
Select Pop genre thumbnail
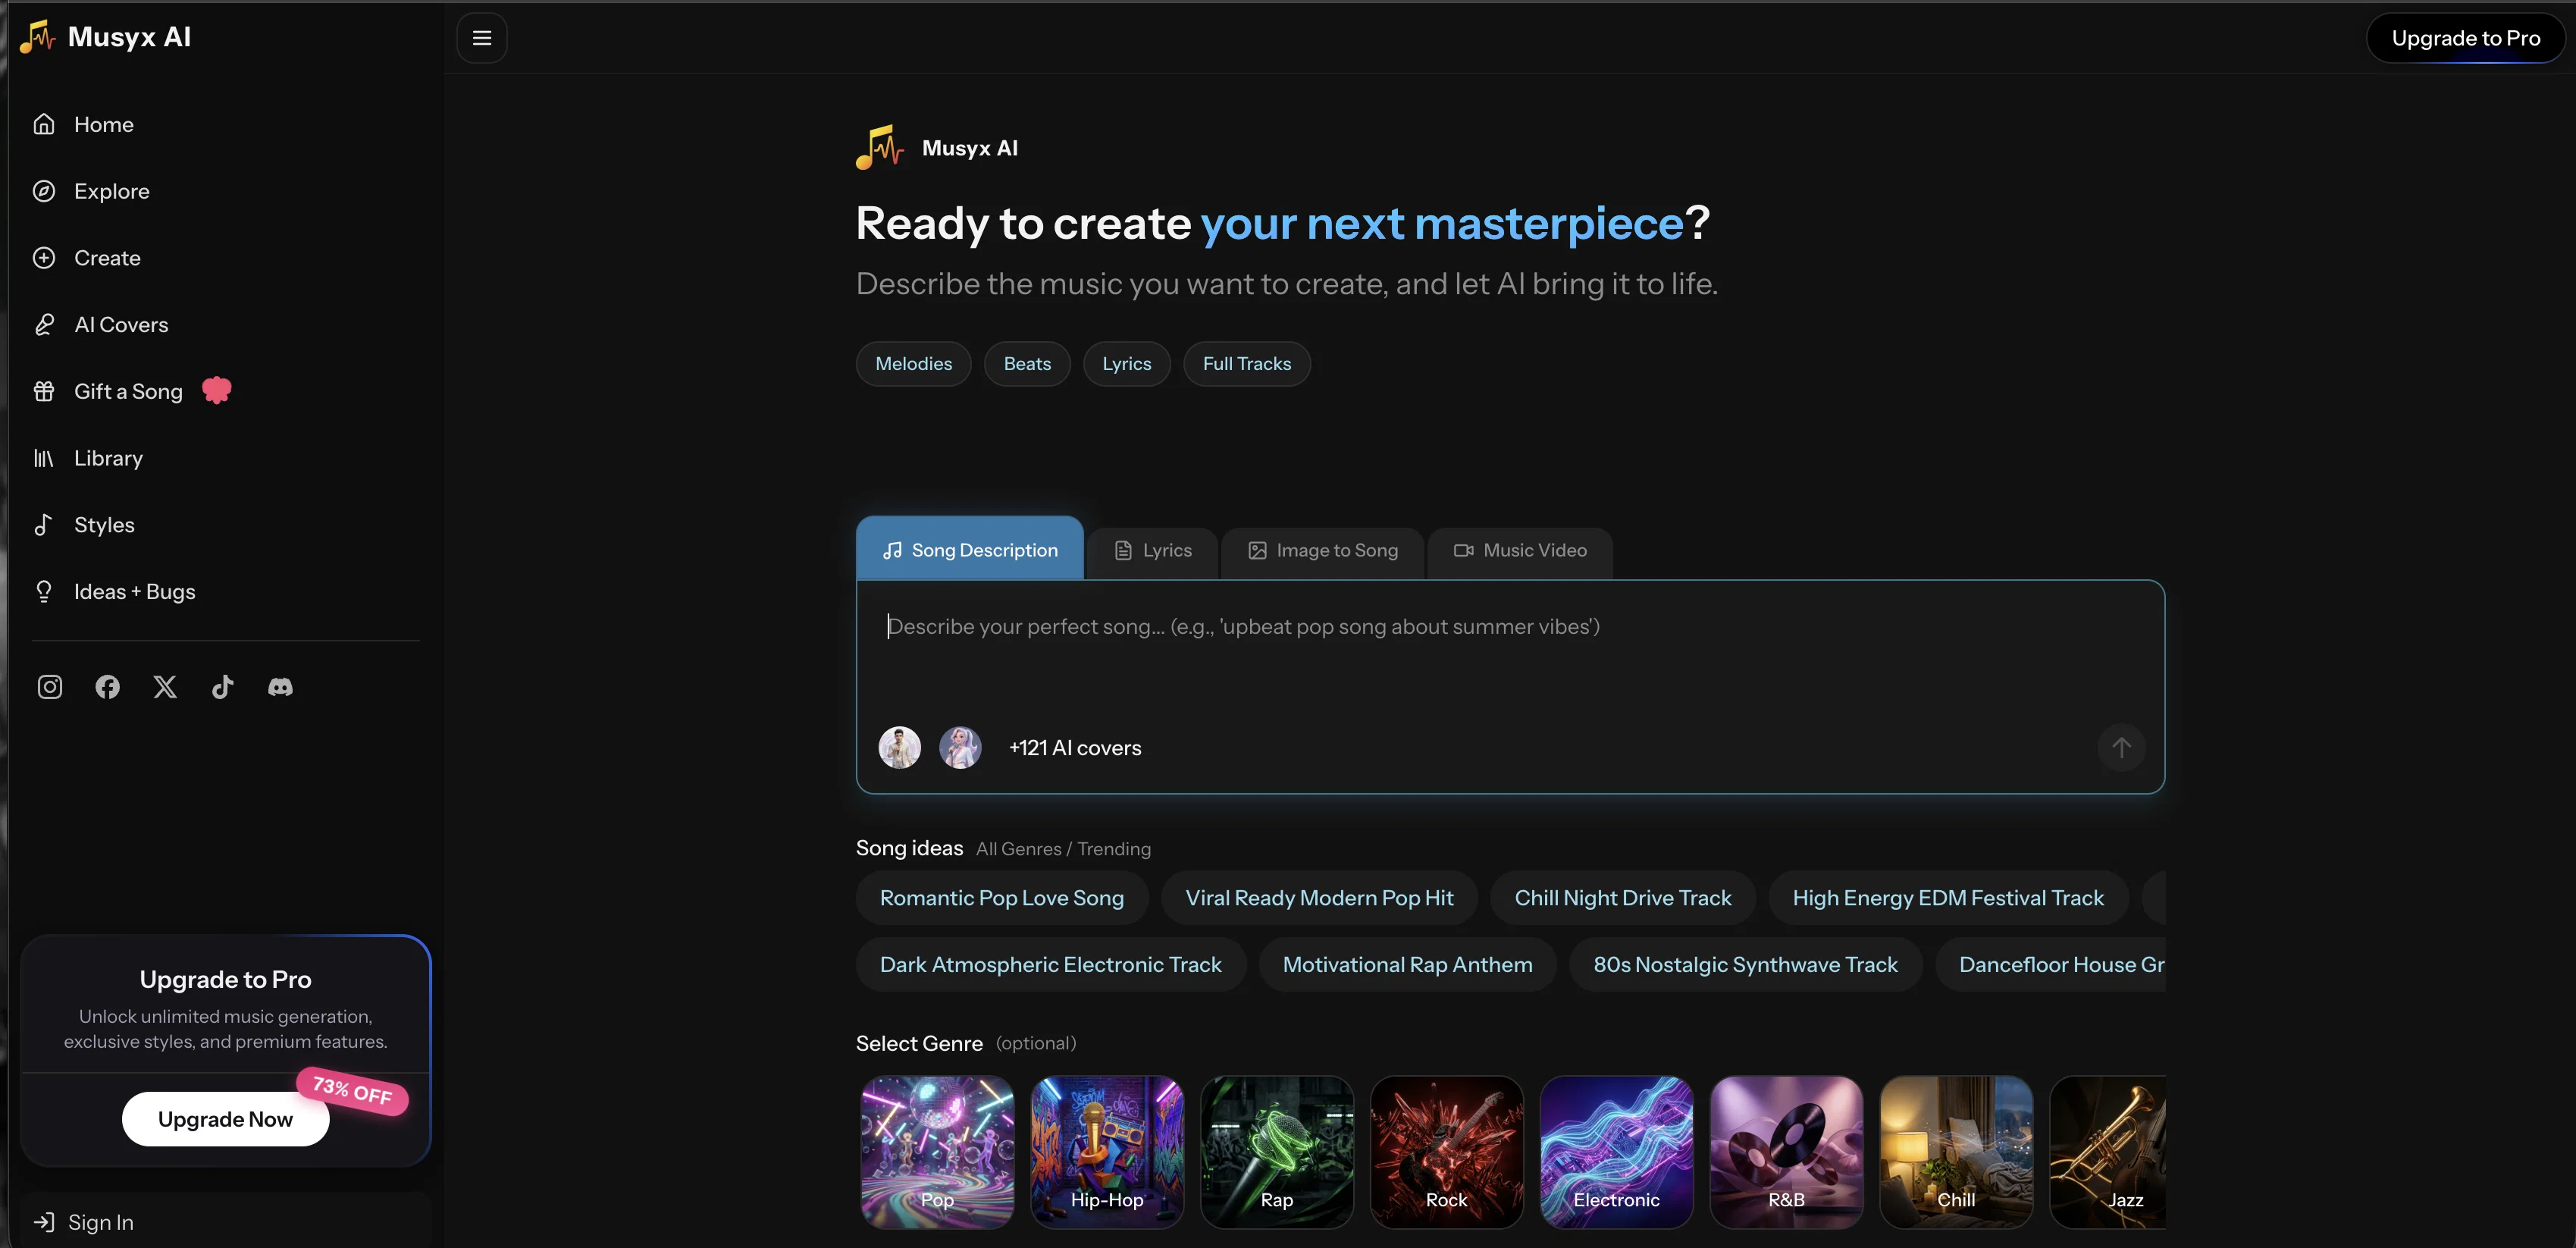click(937, 1152)
